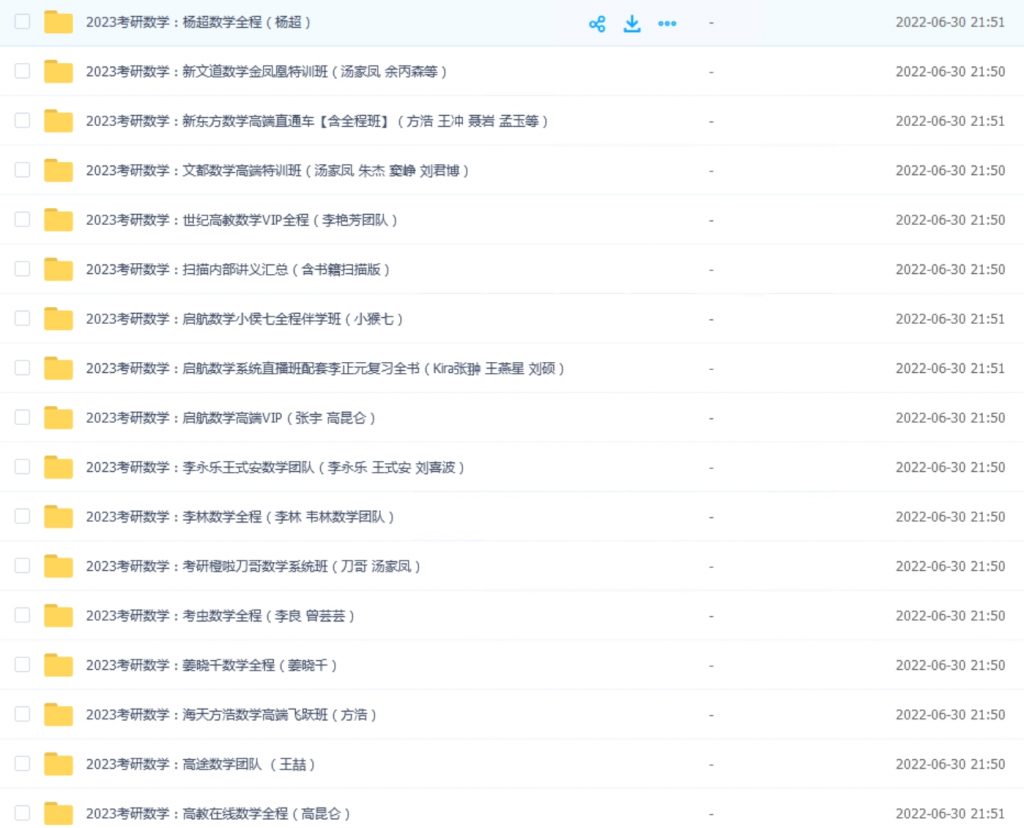
Task: Click folder icon of 姜晓千数学全程
Action: (58, 665)
